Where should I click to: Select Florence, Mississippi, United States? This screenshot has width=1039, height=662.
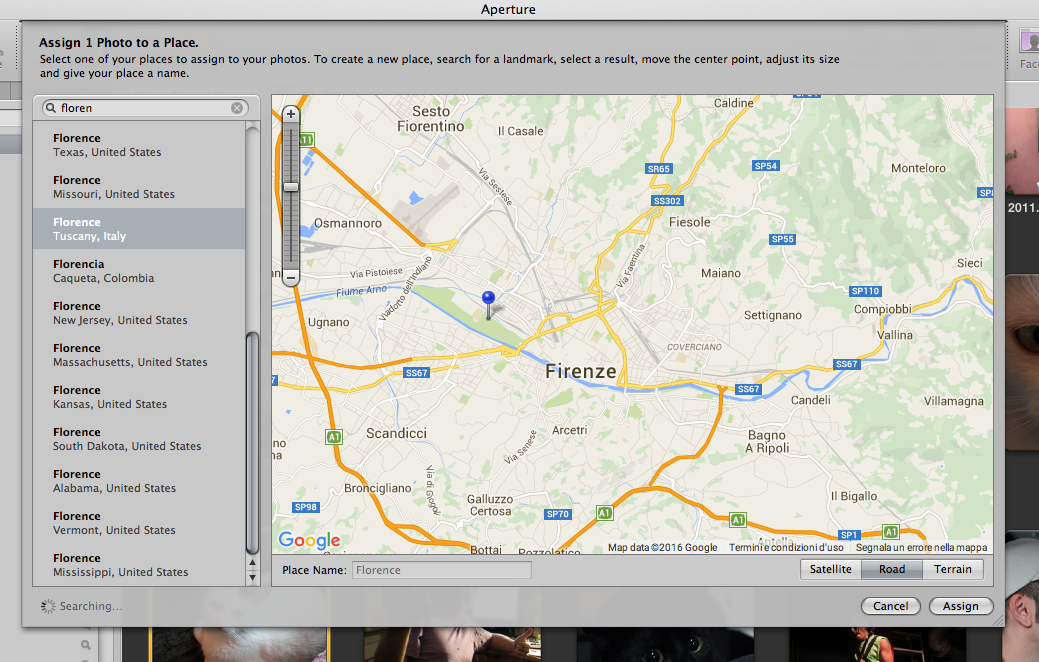tap(139, 565)
